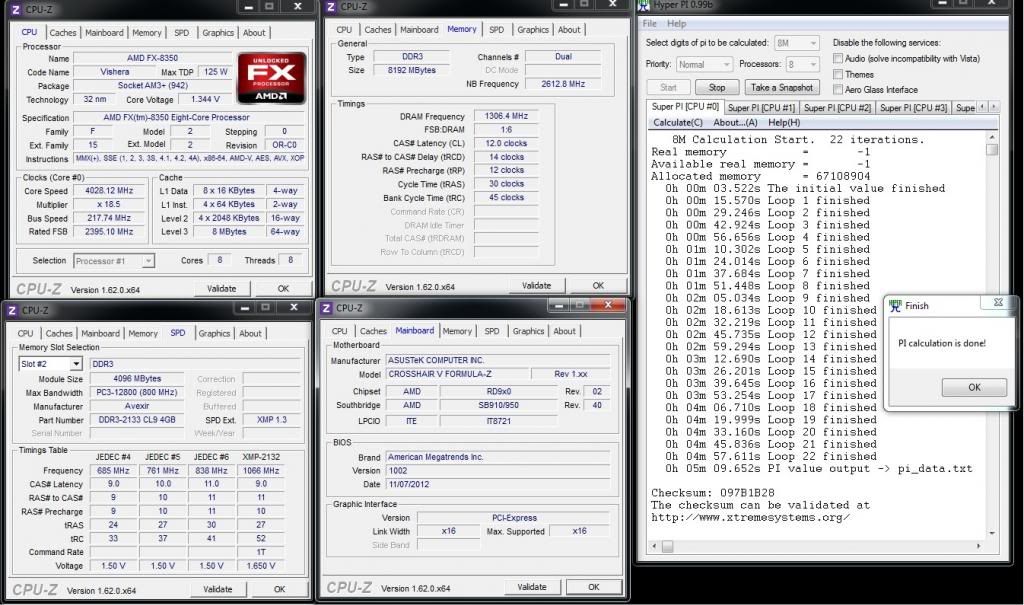The width and height of the screenshot is (1024, 605).
Task: Open the Calculate(C) menu in Super PI
Action: (x=678, y=122)
